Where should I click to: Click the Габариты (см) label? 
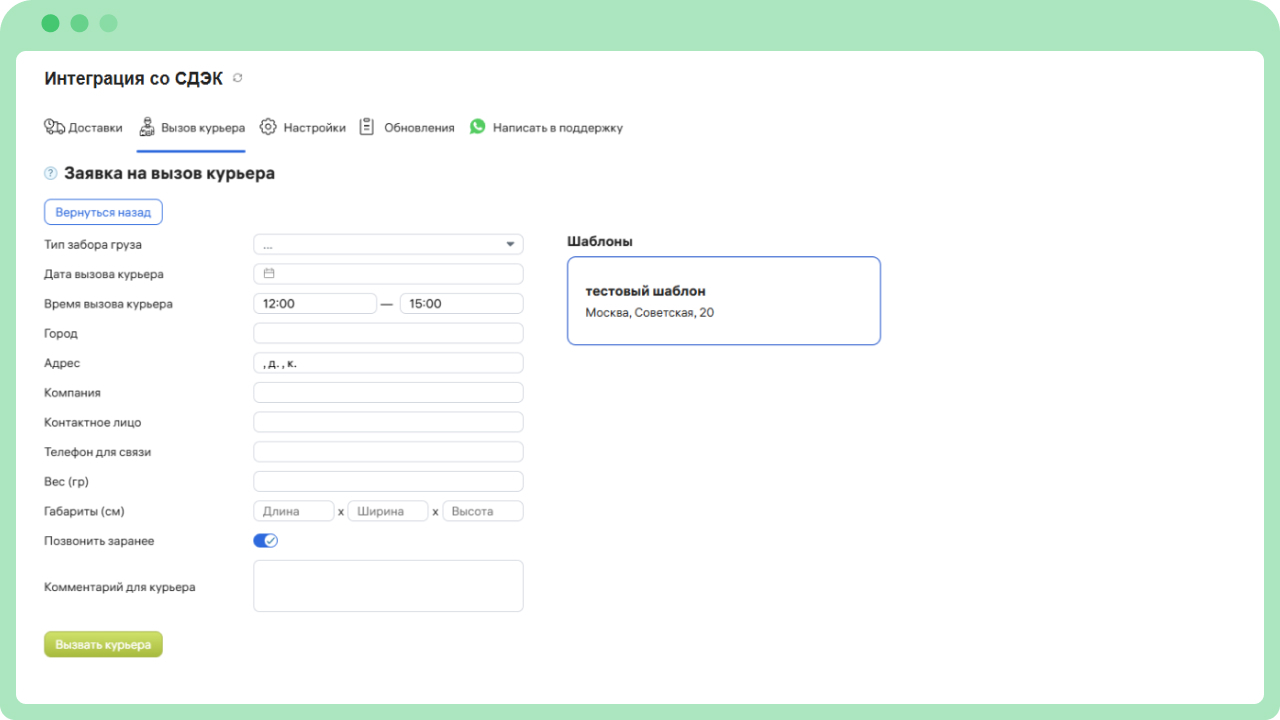click(84, 511)
